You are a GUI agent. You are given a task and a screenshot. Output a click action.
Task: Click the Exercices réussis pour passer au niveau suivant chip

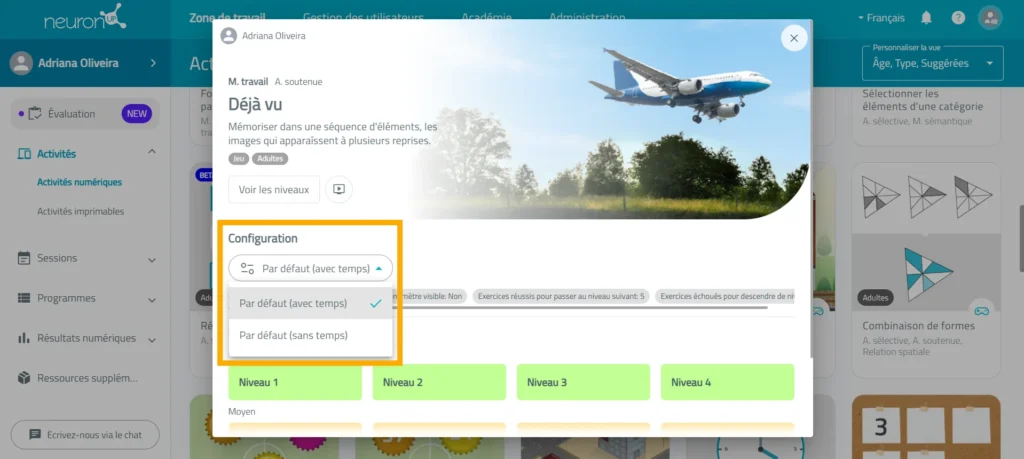point(561,296)
